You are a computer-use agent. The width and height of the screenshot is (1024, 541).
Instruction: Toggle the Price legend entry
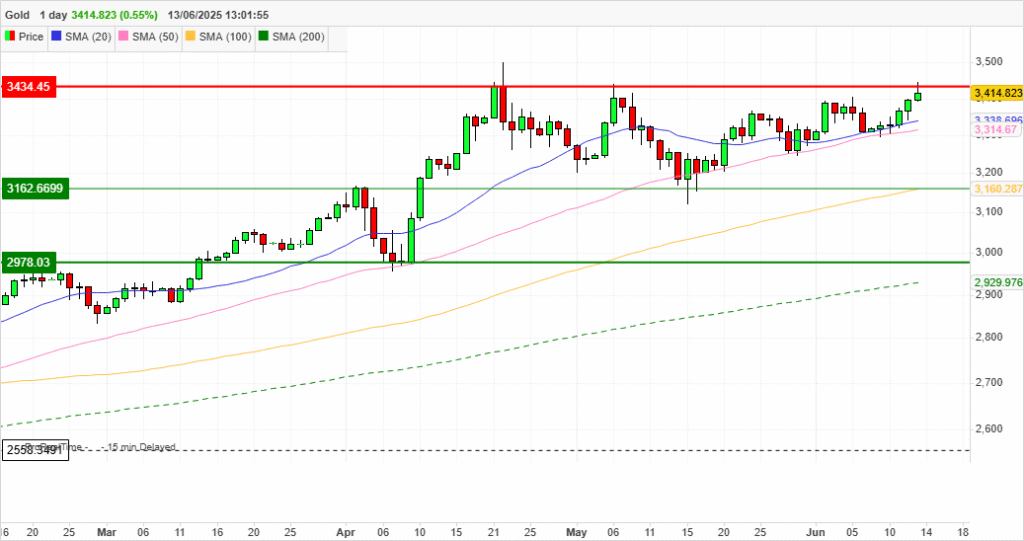tap(24, 37)
